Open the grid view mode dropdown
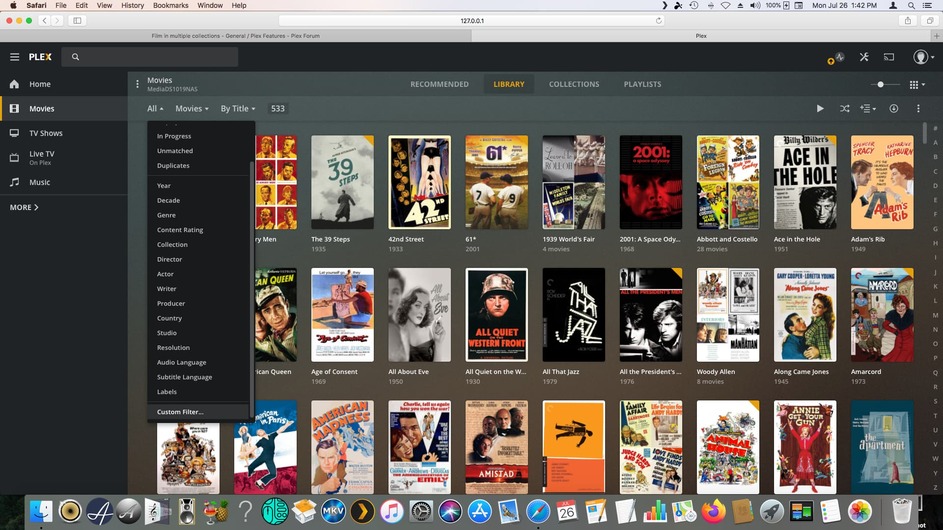This screenshot has height=530, width=943. point(917,85)
